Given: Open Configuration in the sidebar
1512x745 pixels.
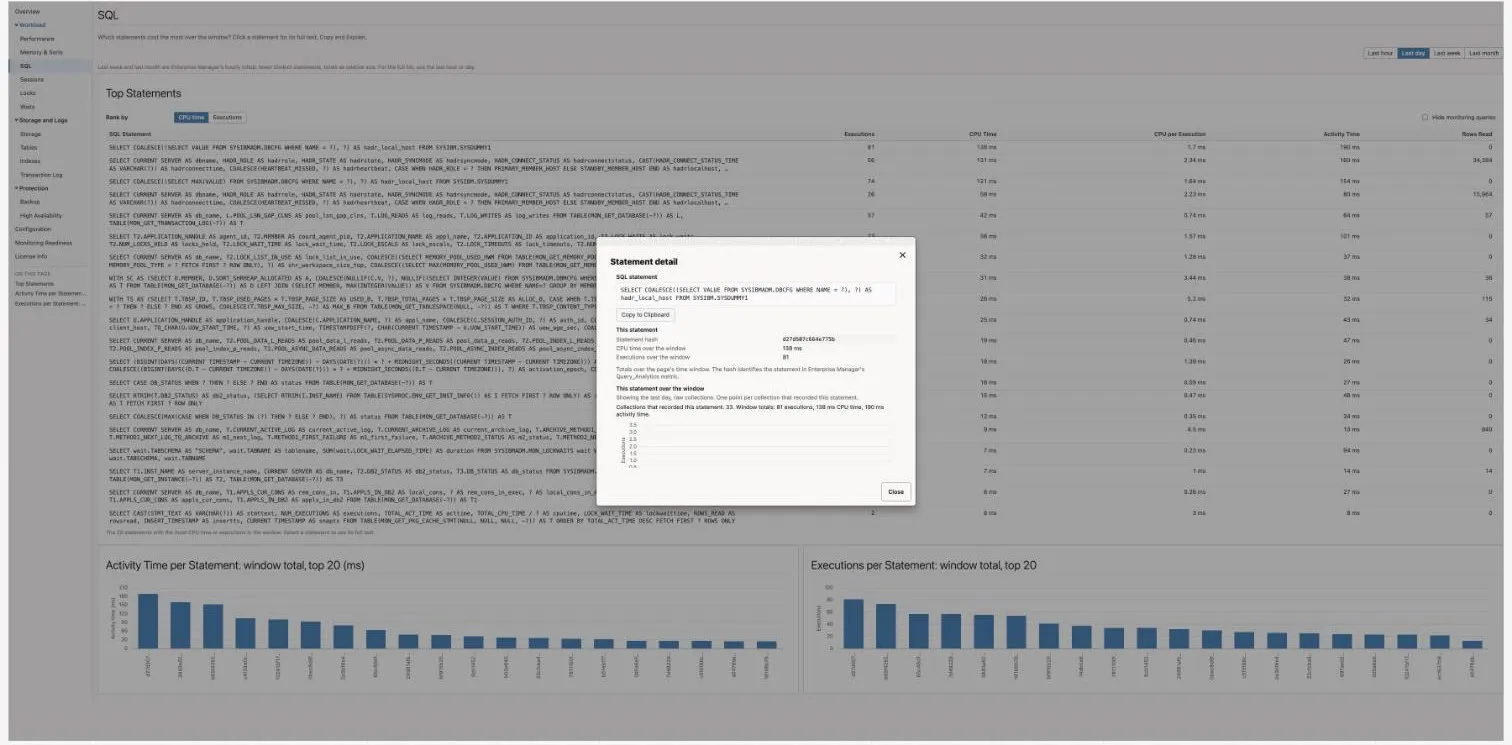Looking at the screenshot, I should pyautogui.click(x=33, y=229).
